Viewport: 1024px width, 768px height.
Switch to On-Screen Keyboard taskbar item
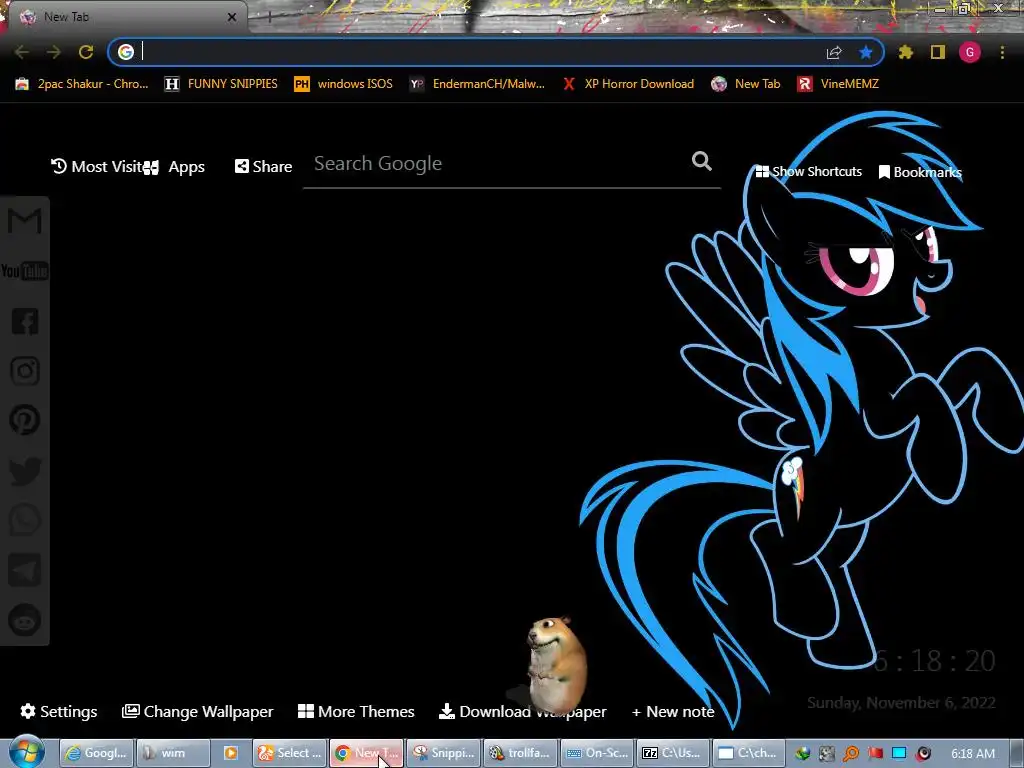tap(597, 753)
